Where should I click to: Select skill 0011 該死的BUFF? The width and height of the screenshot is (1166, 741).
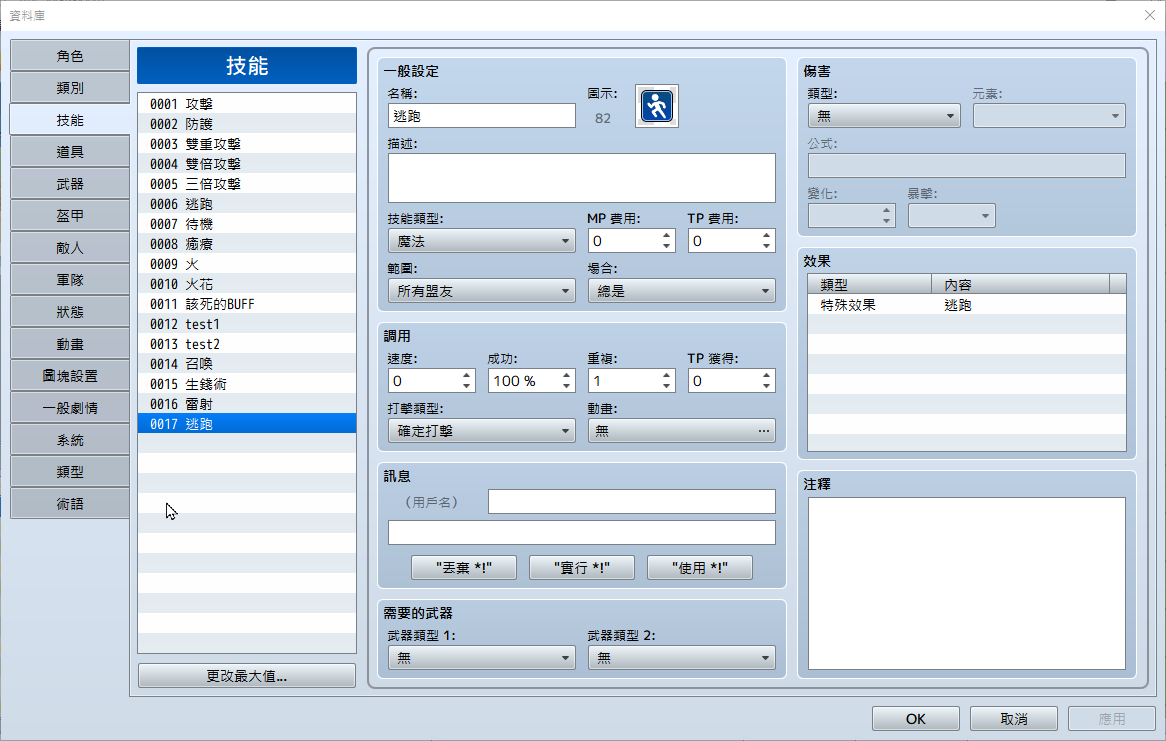click(x=247, y=304)
